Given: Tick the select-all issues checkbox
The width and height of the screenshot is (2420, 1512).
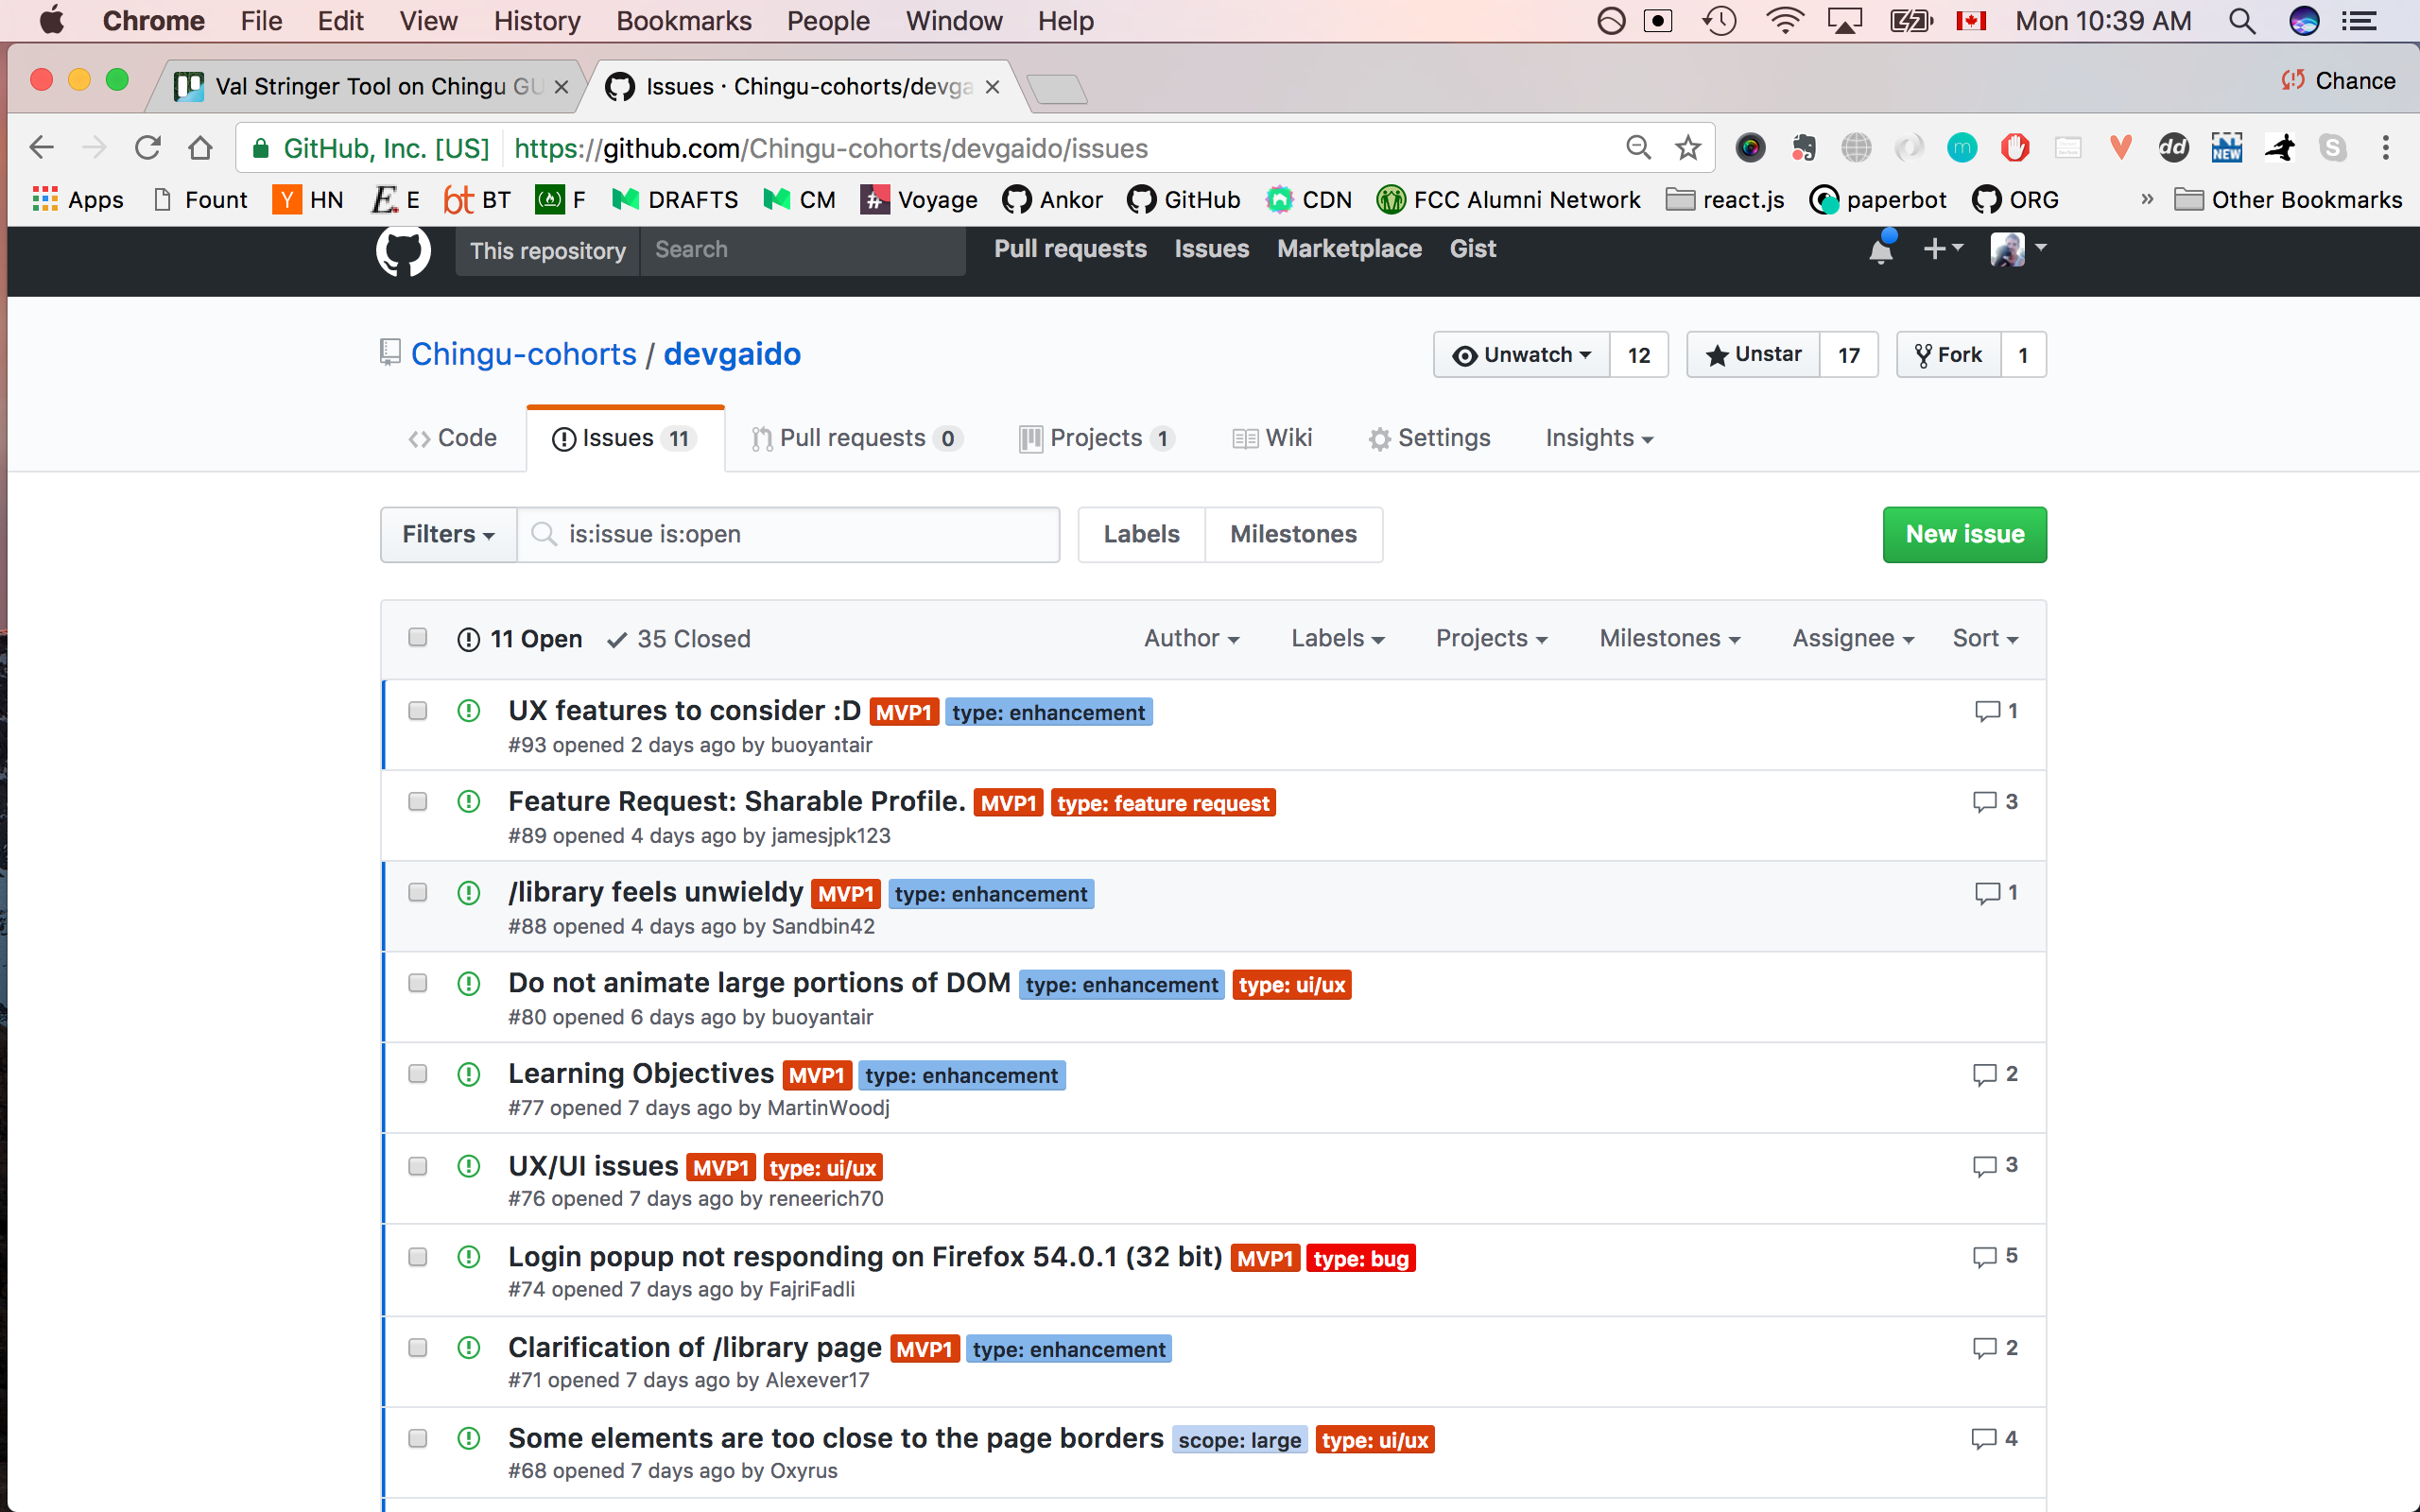Looking at the screenshot, I should click(x=418, y=638).
